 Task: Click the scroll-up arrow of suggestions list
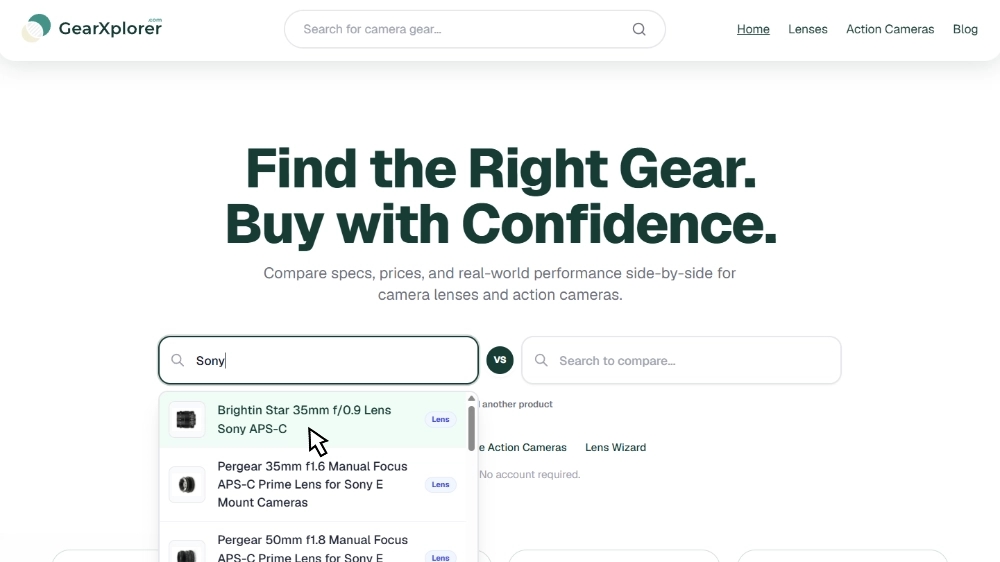coord(471,399)
